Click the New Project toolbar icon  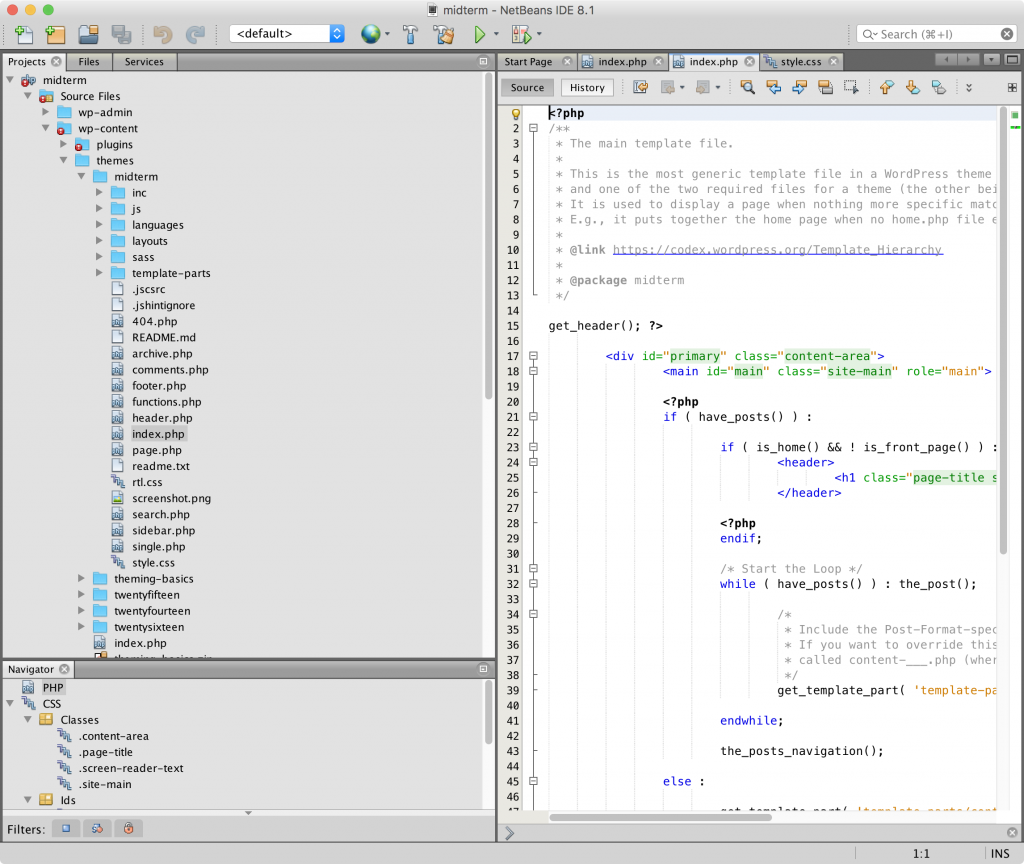point(56,34)
